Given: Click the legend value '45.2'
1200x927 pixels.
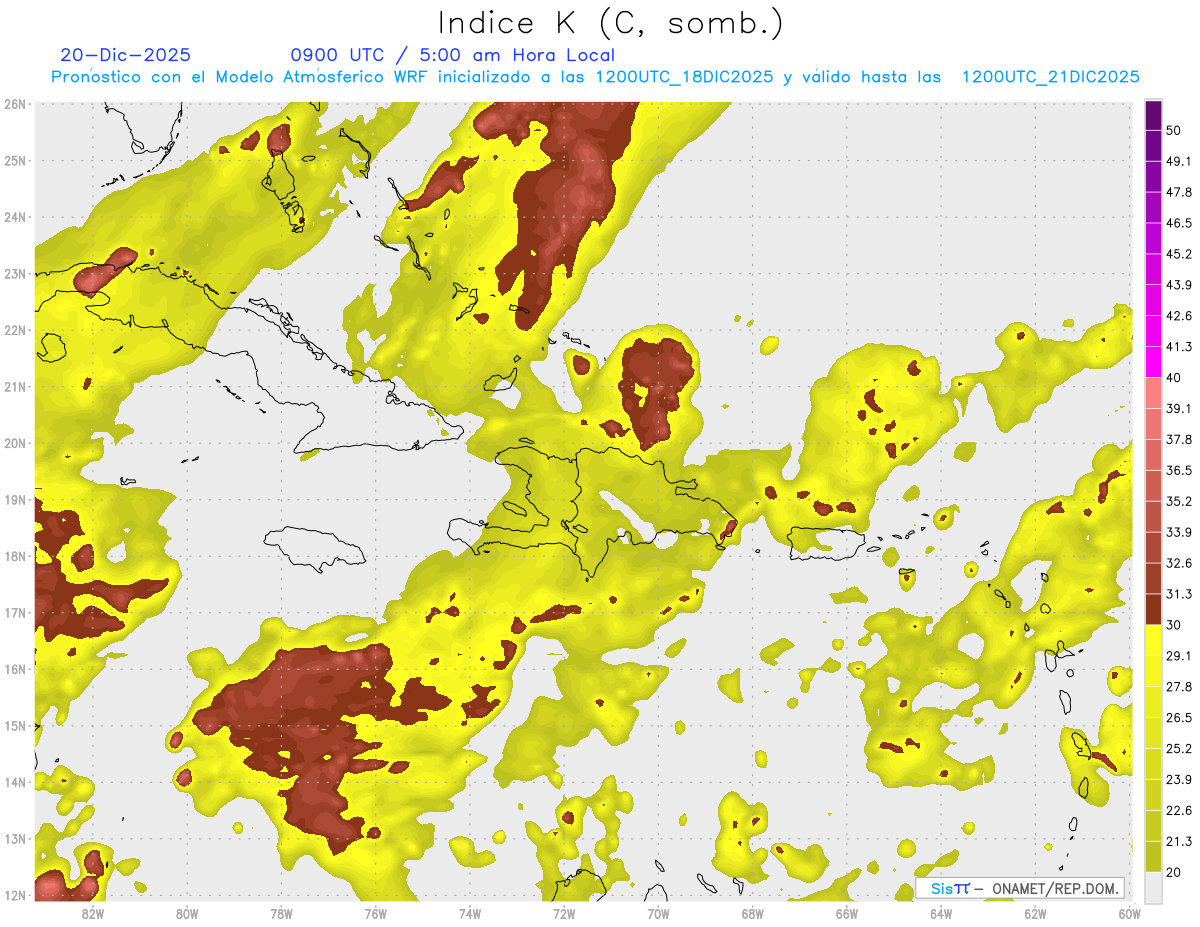Looking at the screenshot, I should [x=1179, y=254].
